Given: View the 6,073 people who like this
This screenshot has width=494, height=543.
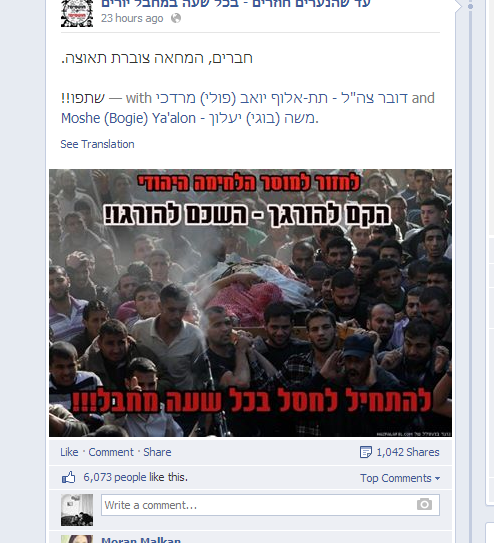Looking at the screenshot, I should click(x=135, y=477).
